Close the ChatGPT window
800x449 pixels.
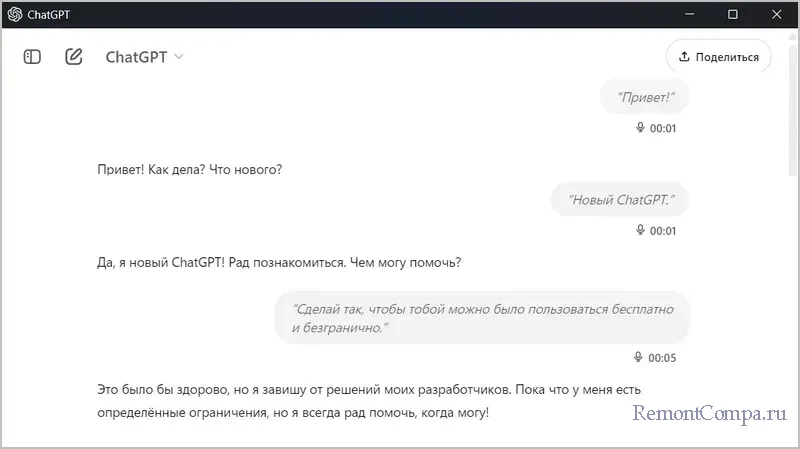[778, 14]
